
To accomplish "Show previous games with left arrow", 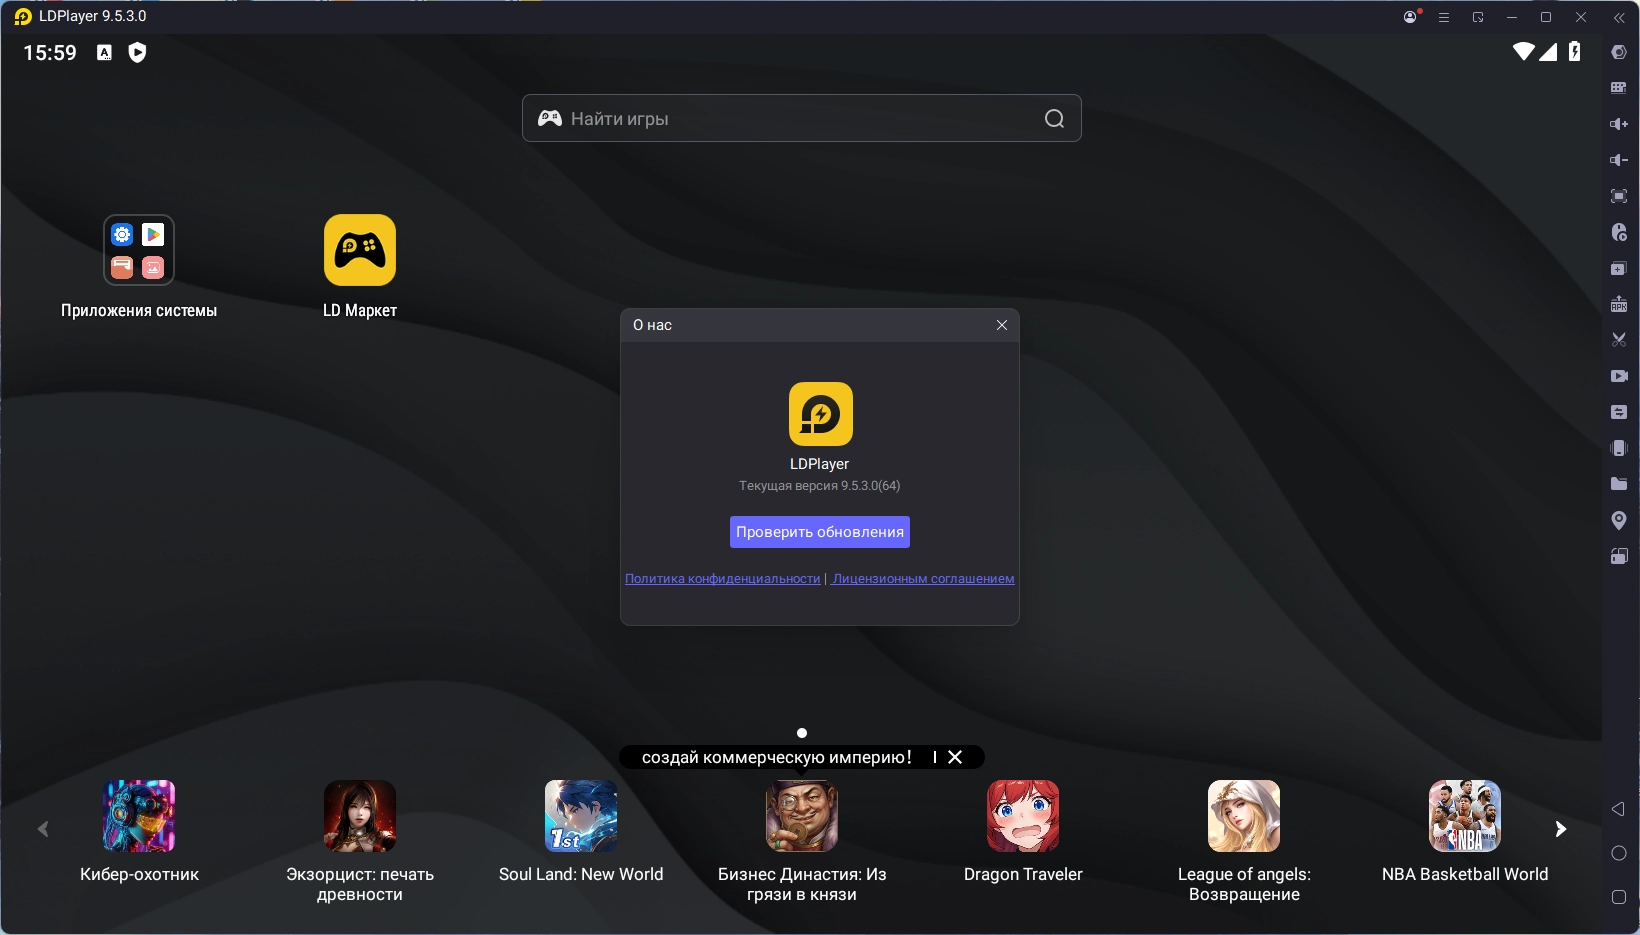I will [43, 829].
